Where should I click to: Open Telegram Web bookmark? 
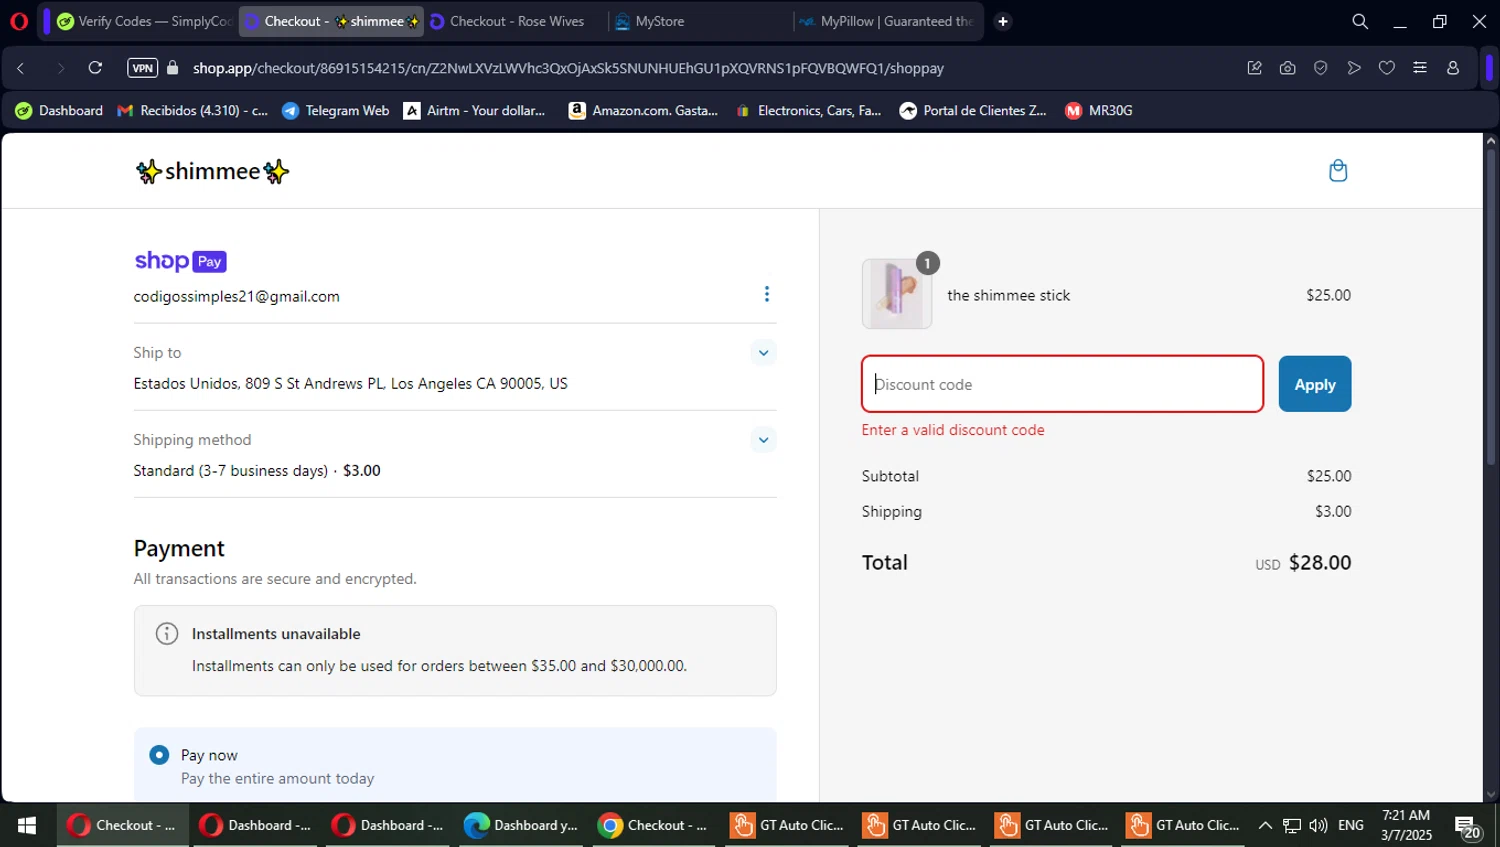336,111
